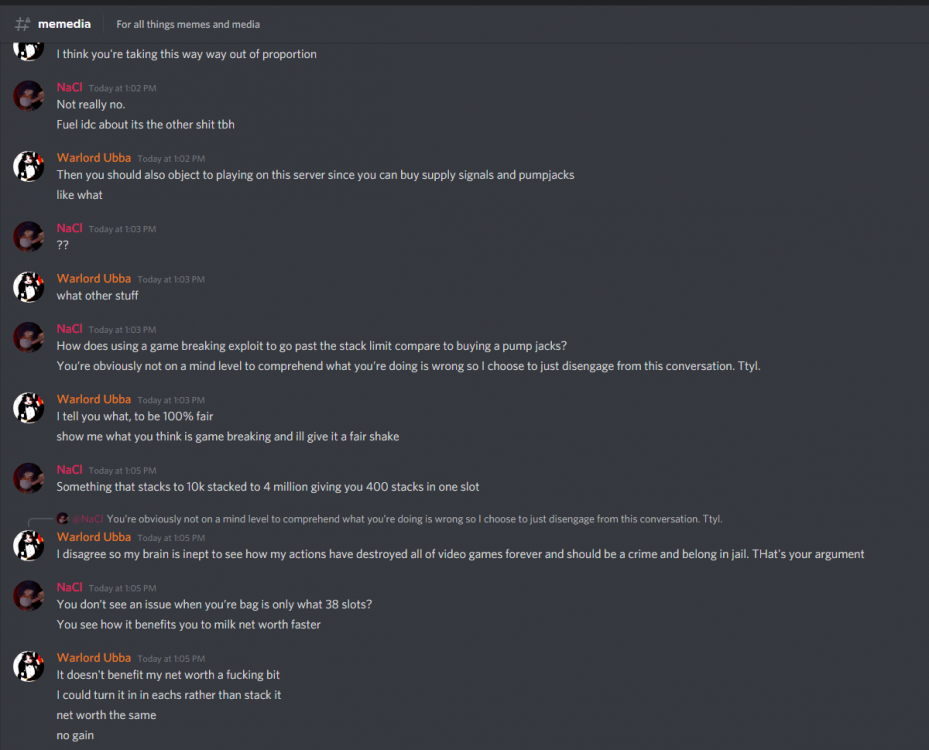Screen dimensions: 929x750
Task: Click the 'Today at 1:02 PM' timestamp on NaCl's message
Action: (x=122, y=88)
